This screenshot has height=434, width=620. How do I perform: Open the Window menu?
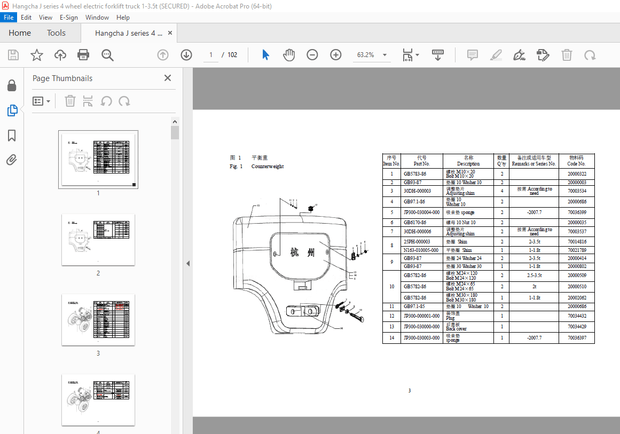[97, 17]
